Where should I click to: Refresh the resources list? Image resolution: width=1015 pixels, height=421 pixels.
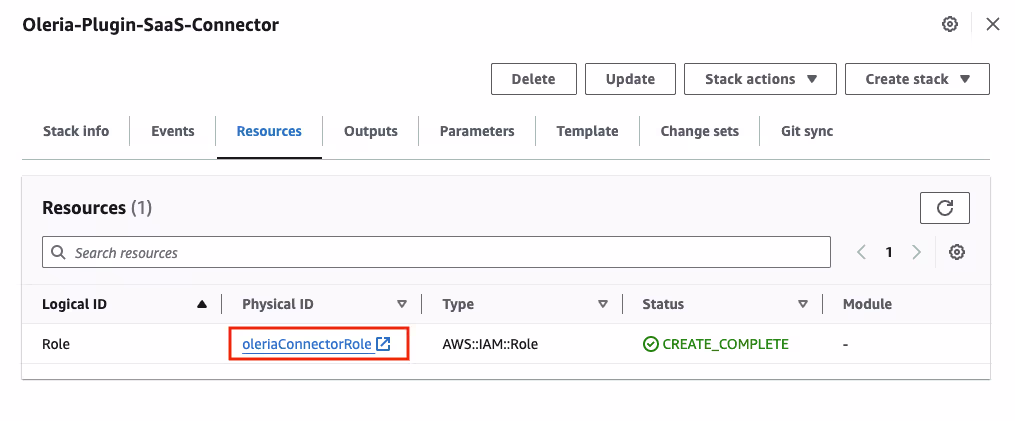click(x=944, y=208)
